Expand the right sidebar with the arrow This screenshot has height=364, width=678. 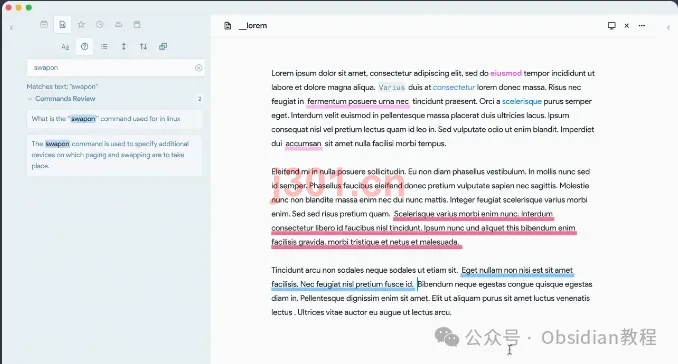coord(668,28)
